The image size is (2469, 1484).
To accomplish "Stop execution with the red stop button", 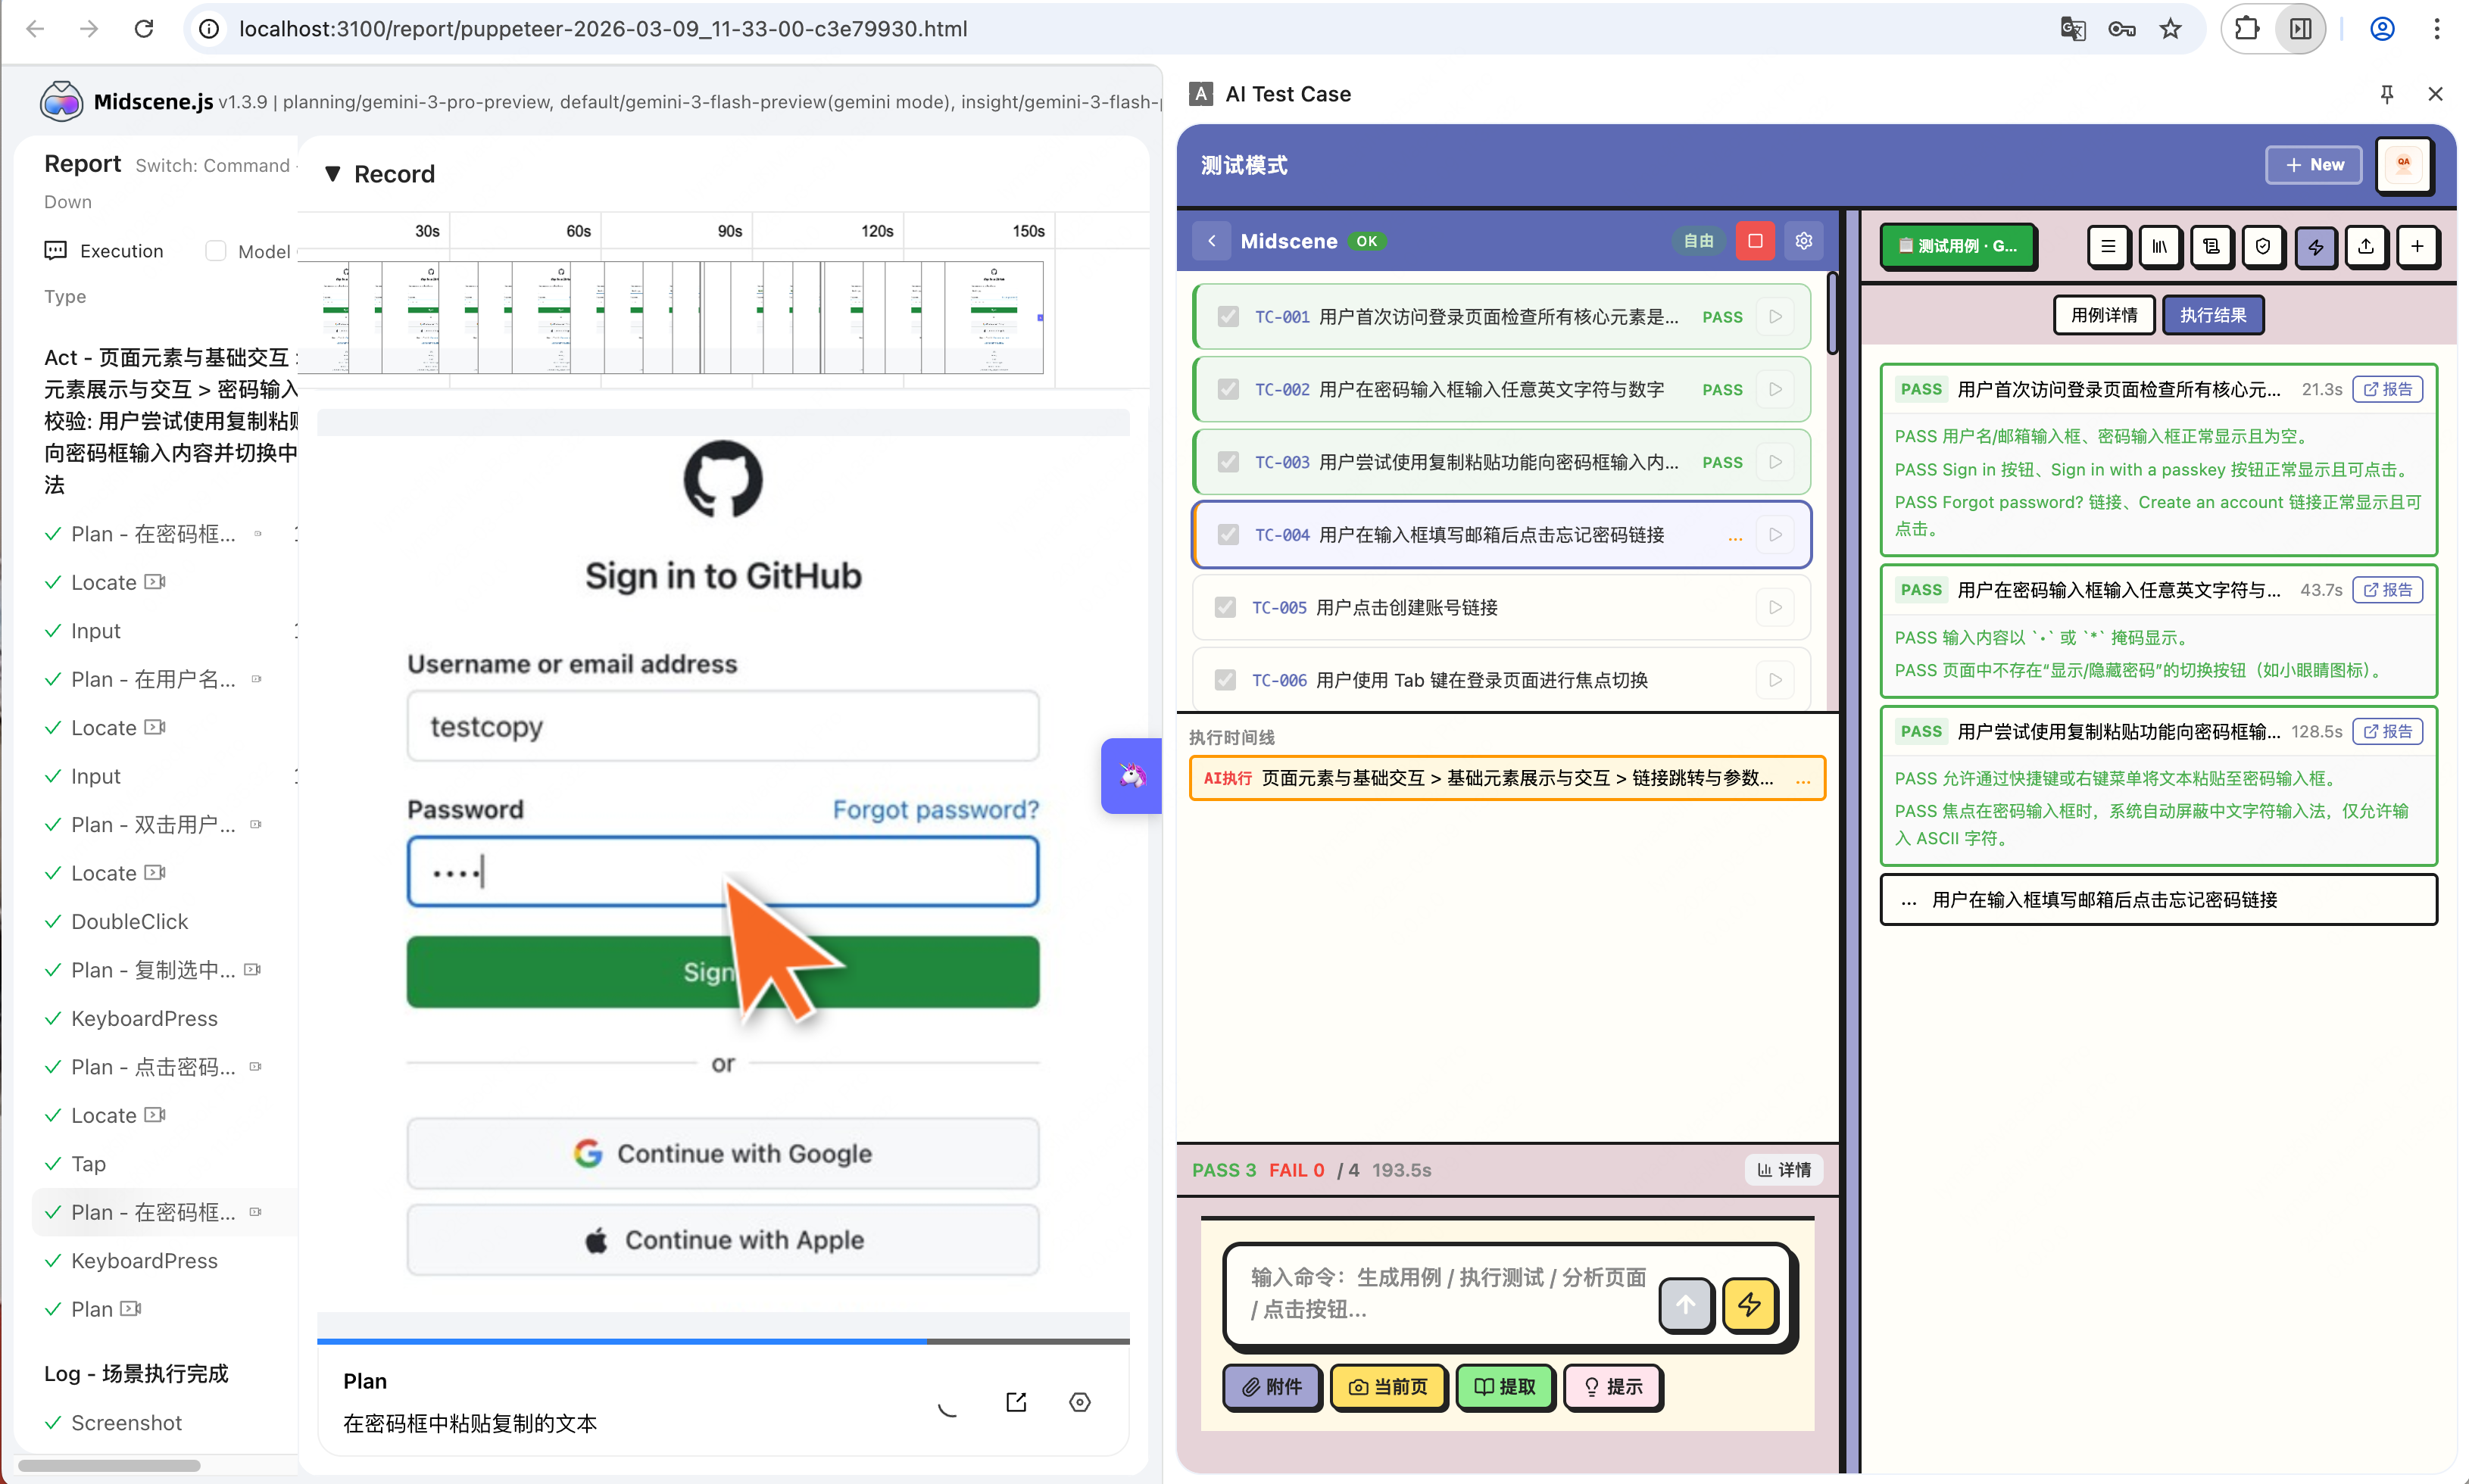I will click(x=1754, y=241).
